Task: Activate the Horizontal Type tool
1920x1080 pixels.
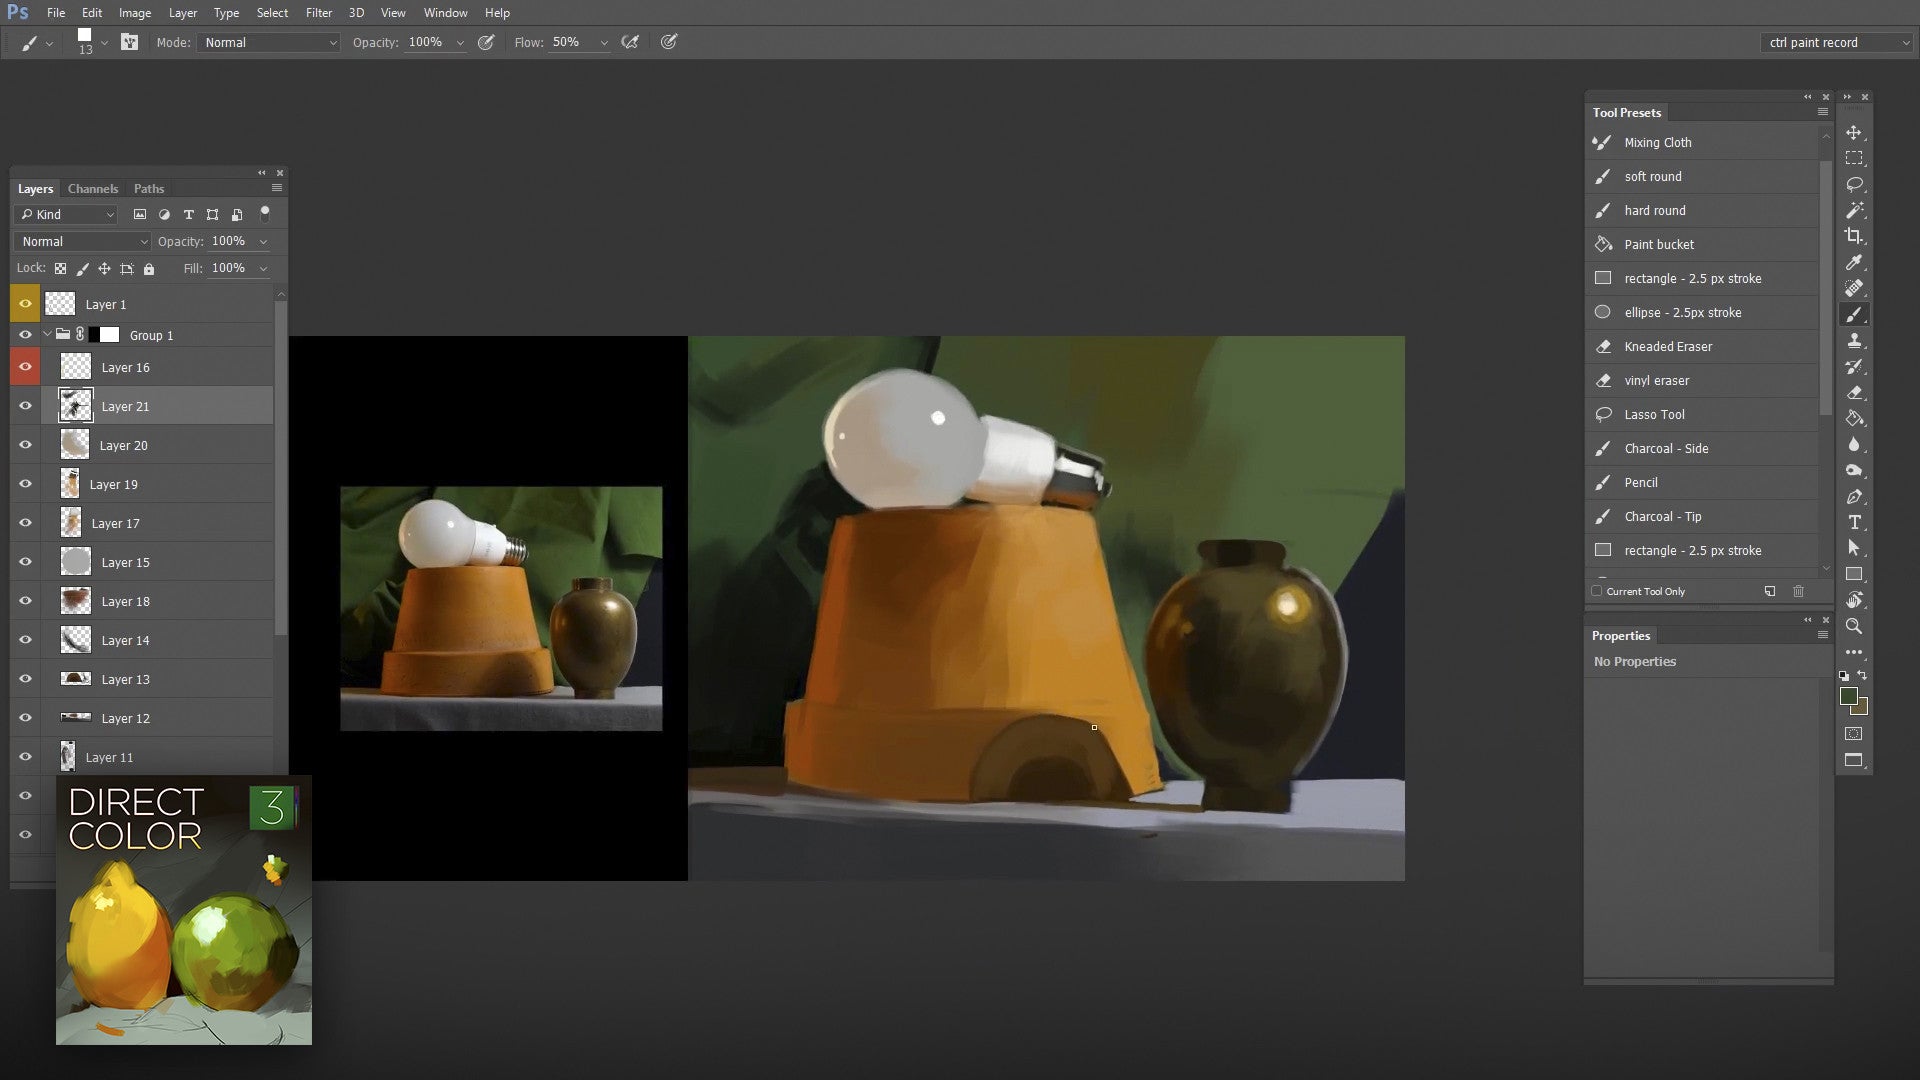Action: tap(1855, 522)
